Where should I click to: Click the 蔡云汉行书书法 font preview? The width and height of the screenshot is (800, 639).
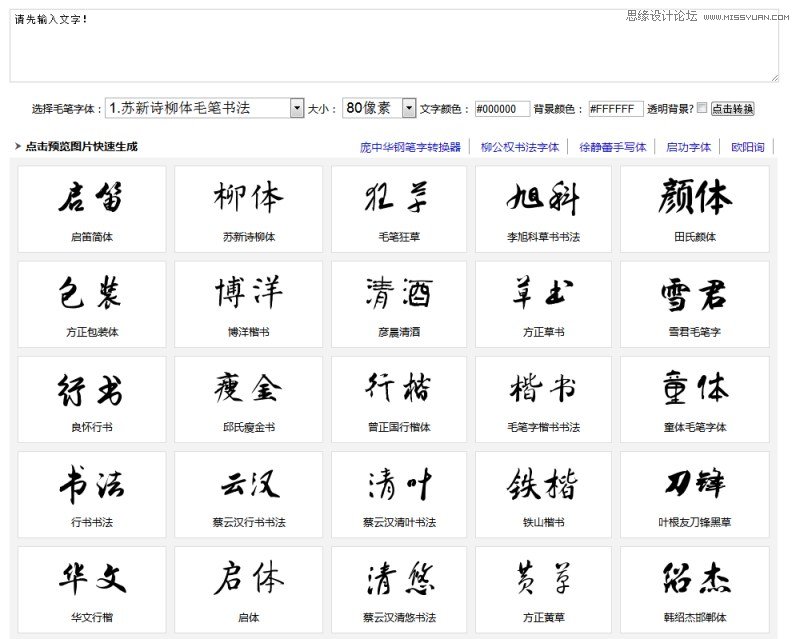[x=248, y=495]
